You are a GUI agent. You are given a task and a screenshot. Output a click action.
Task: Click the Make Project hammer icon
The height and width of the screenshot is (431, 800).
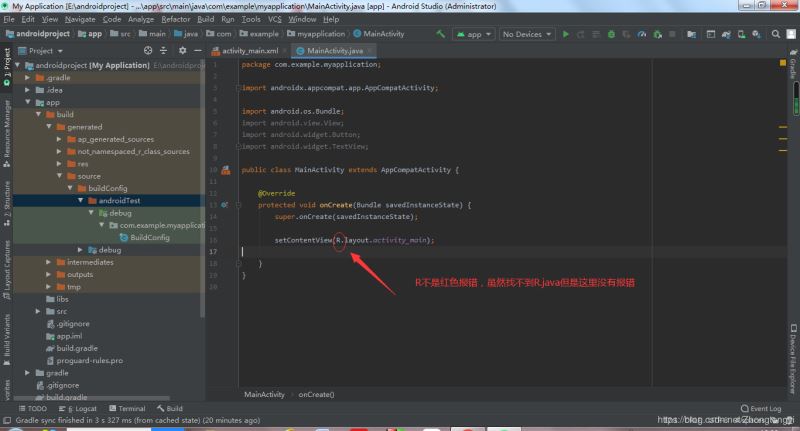click(x=441, y=34)
